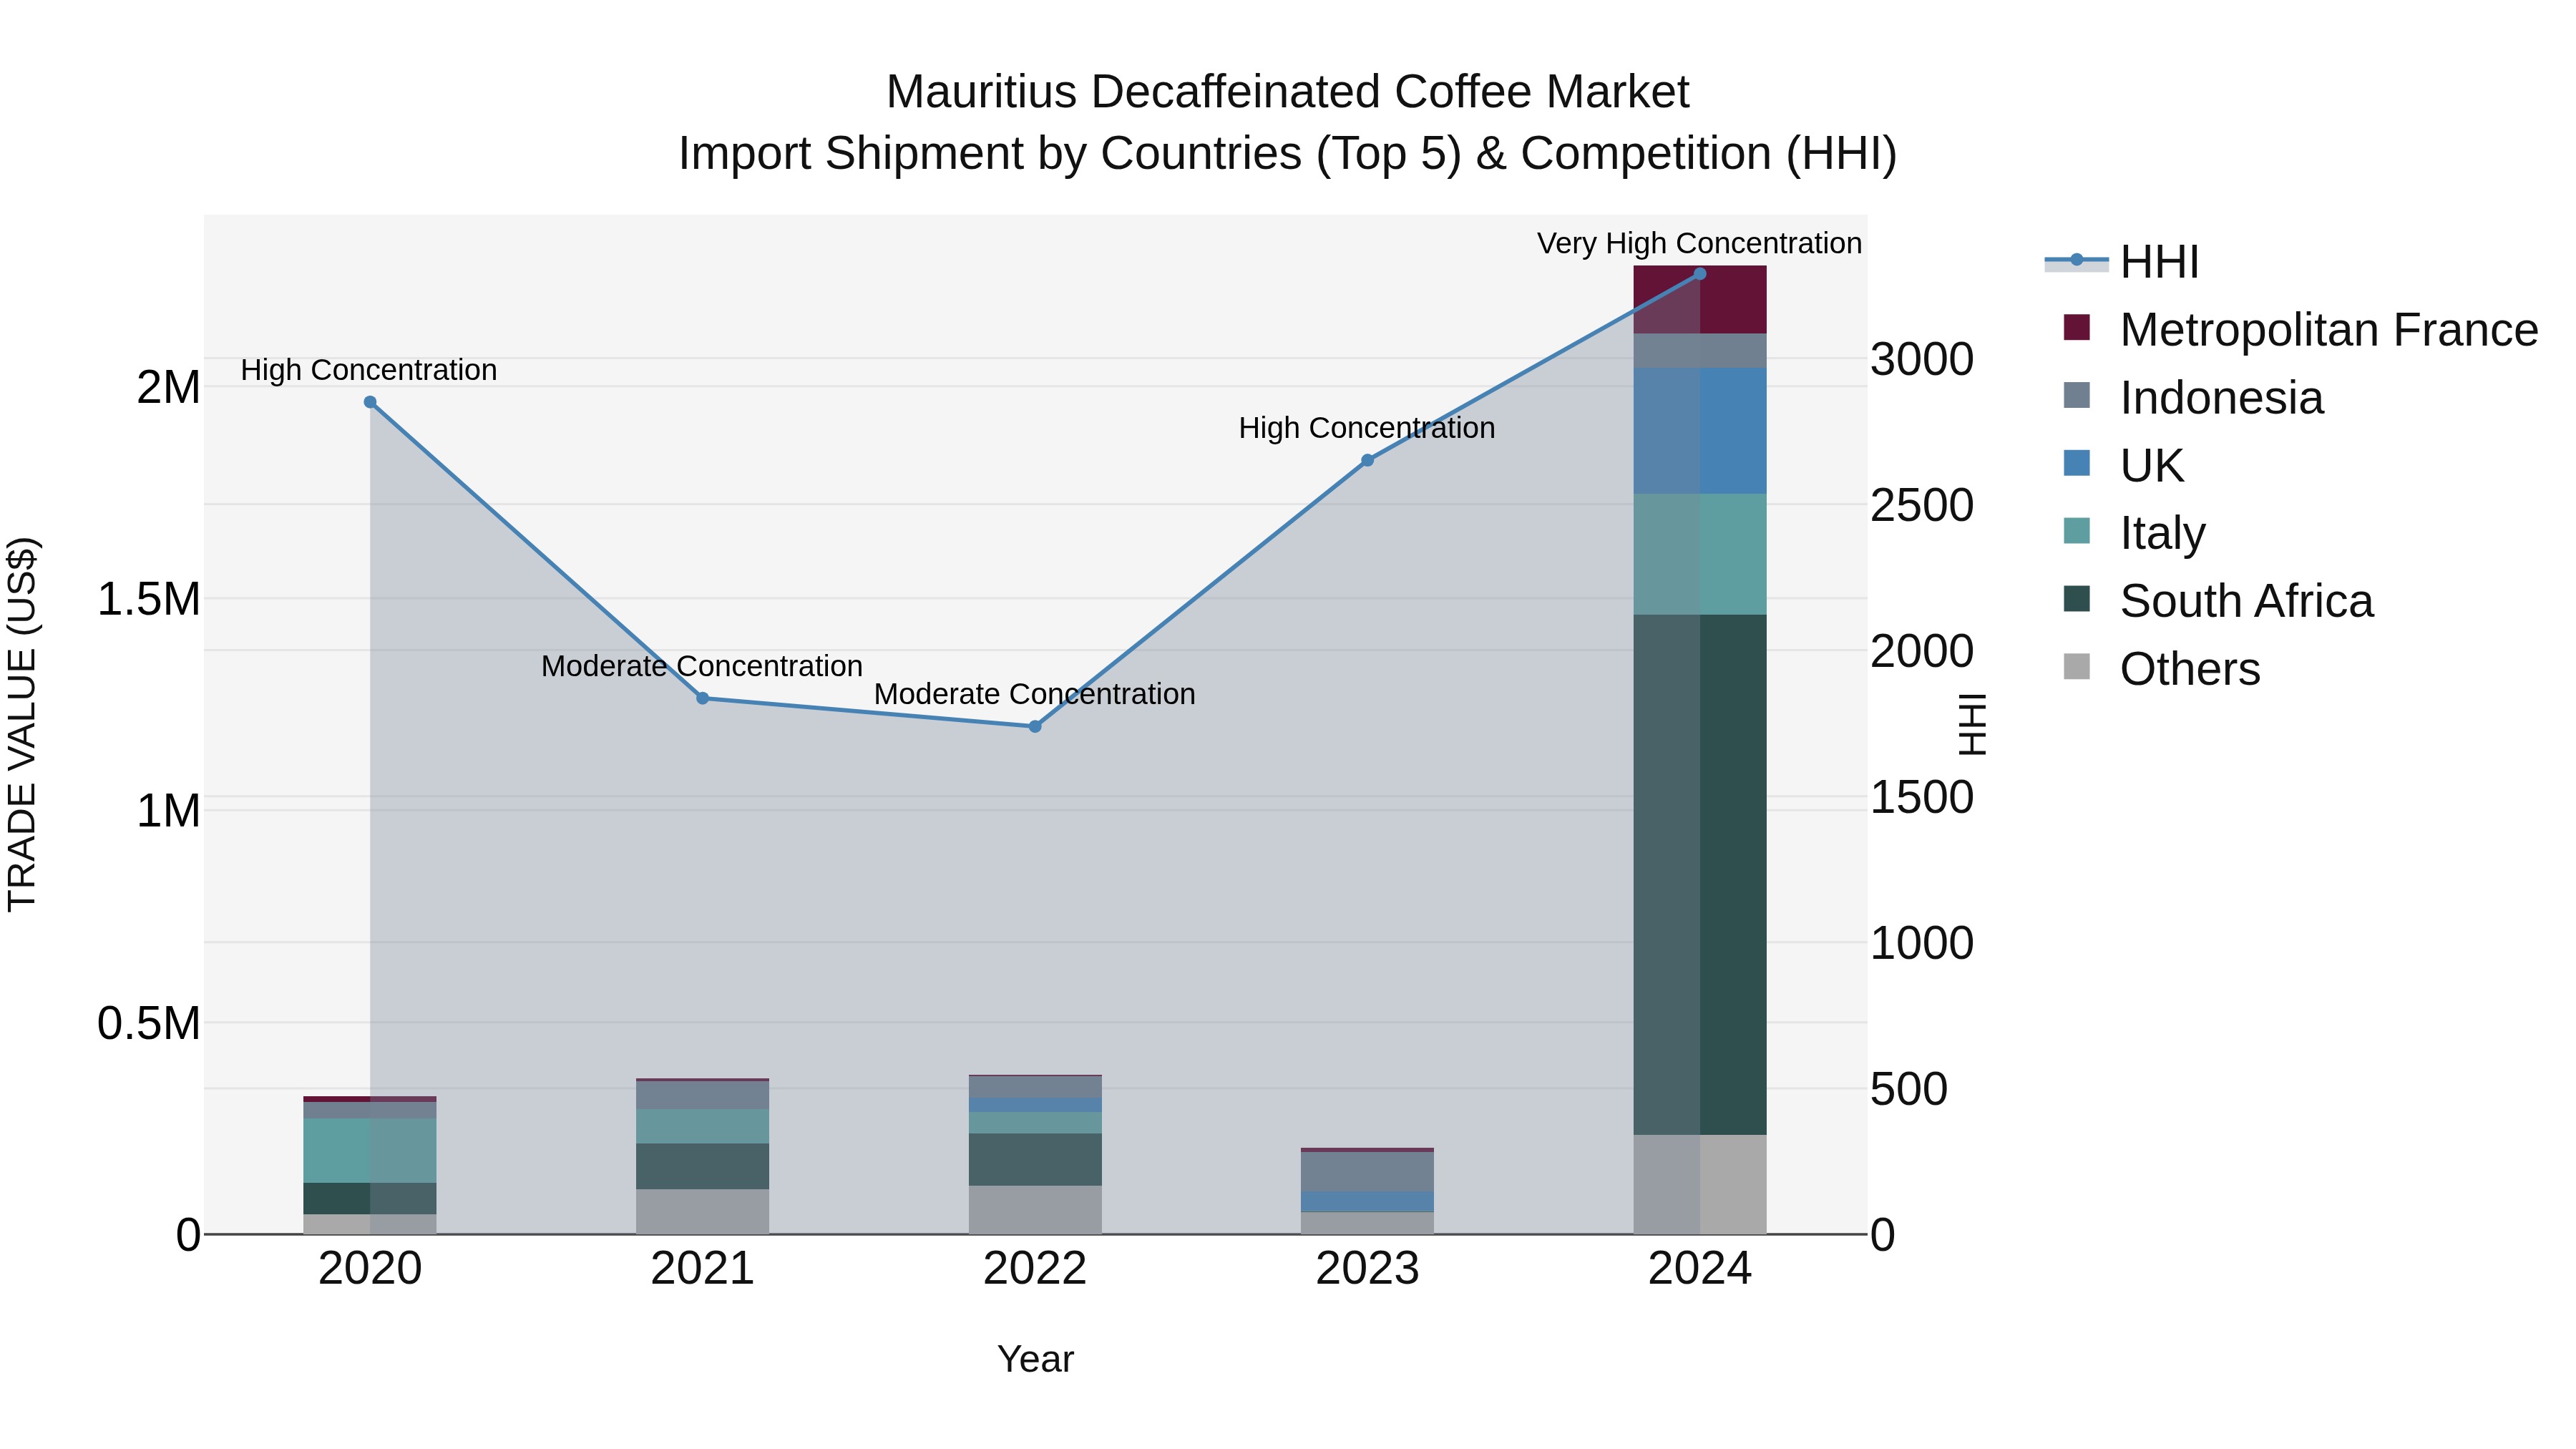Select the 2020 HHI data point

click(370, 402)
